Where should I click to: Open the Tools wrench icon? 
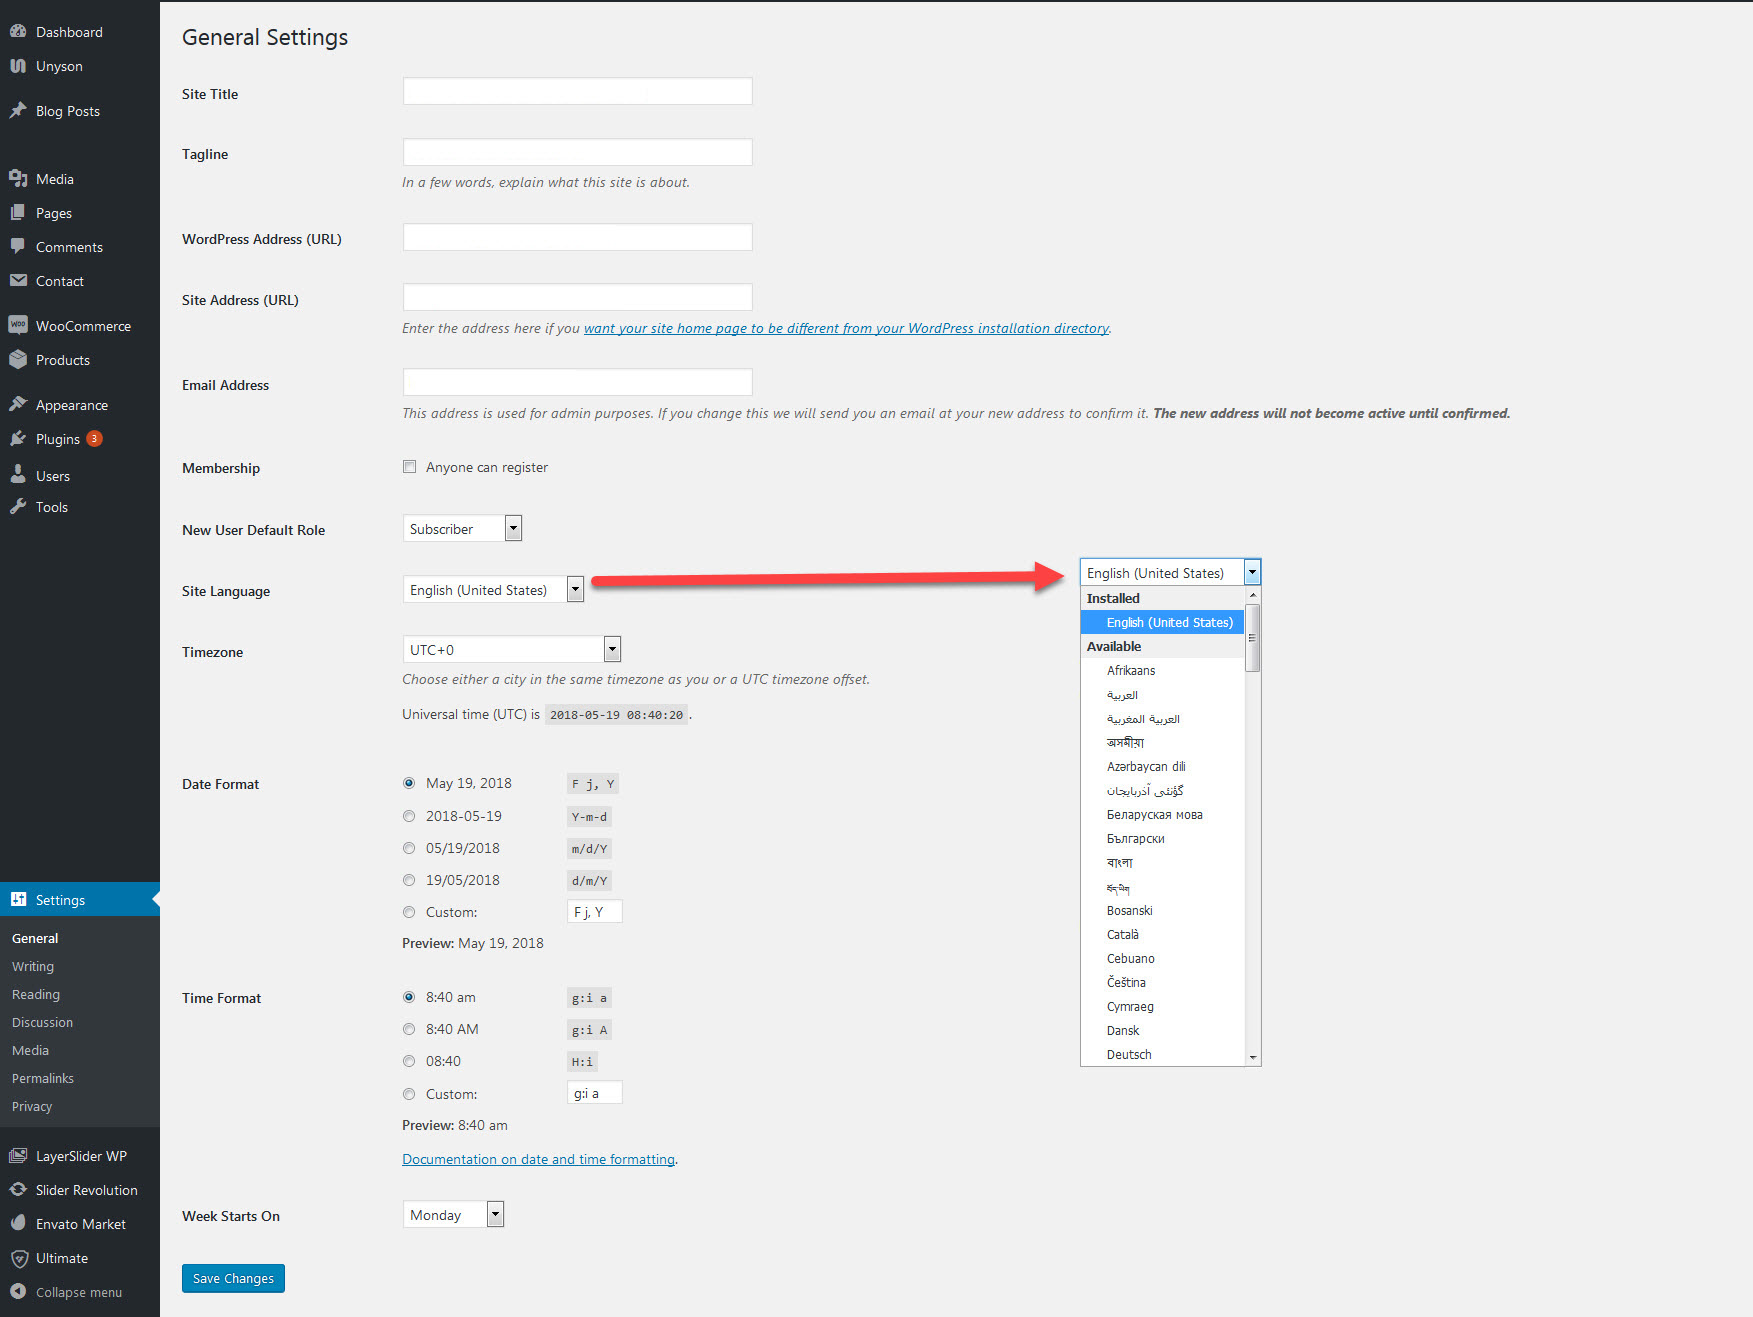pos(18,507)
